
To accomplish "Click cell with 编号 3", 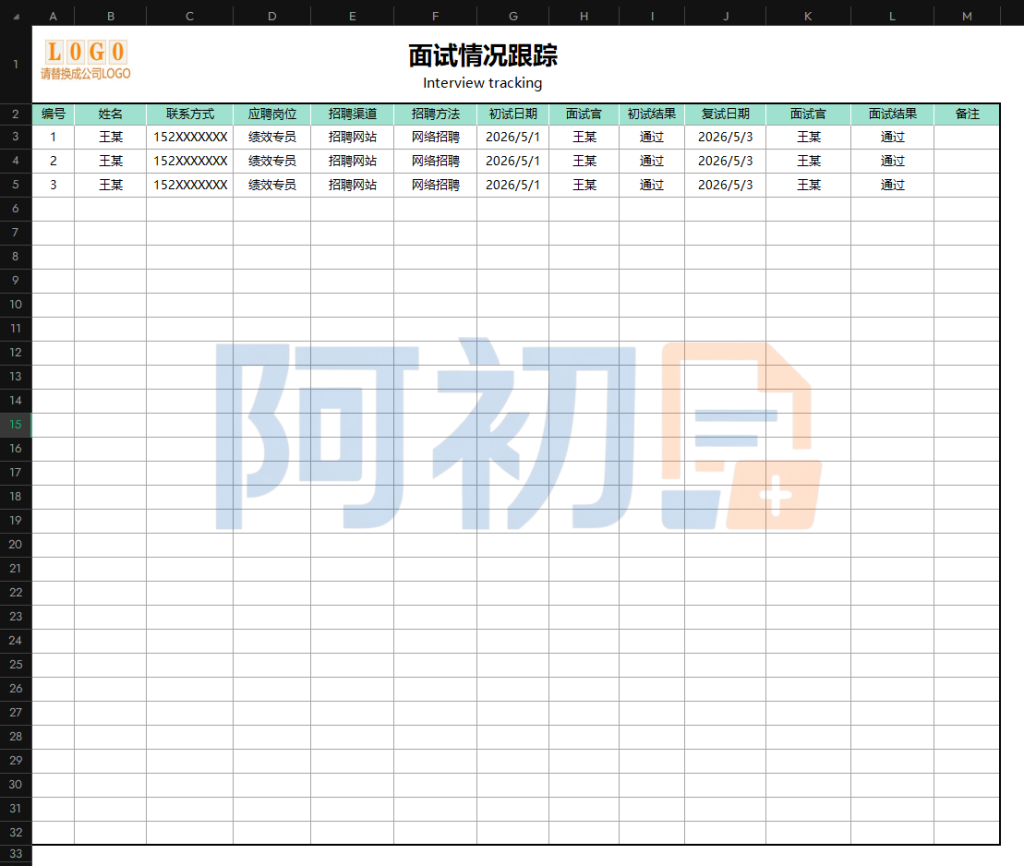I will pyautogui.click(x=53, y=185).
